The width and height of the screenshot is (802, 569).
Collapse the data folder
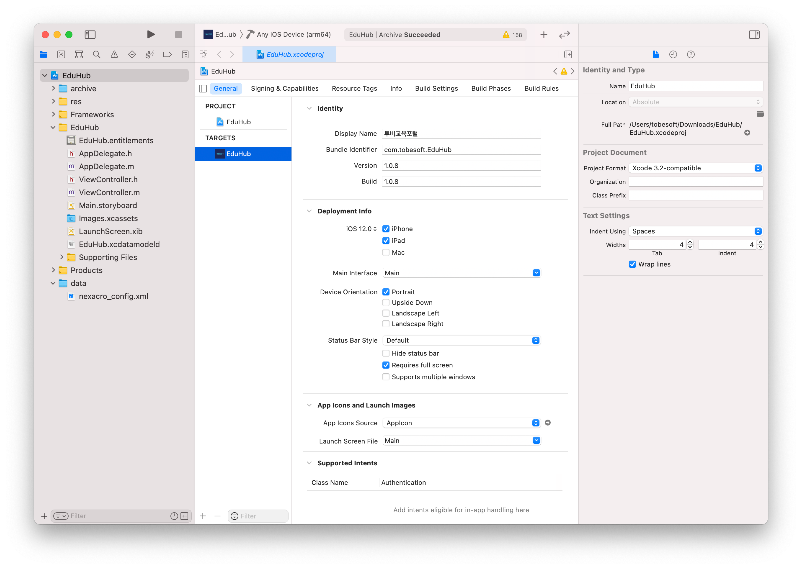tap(53, 283)
